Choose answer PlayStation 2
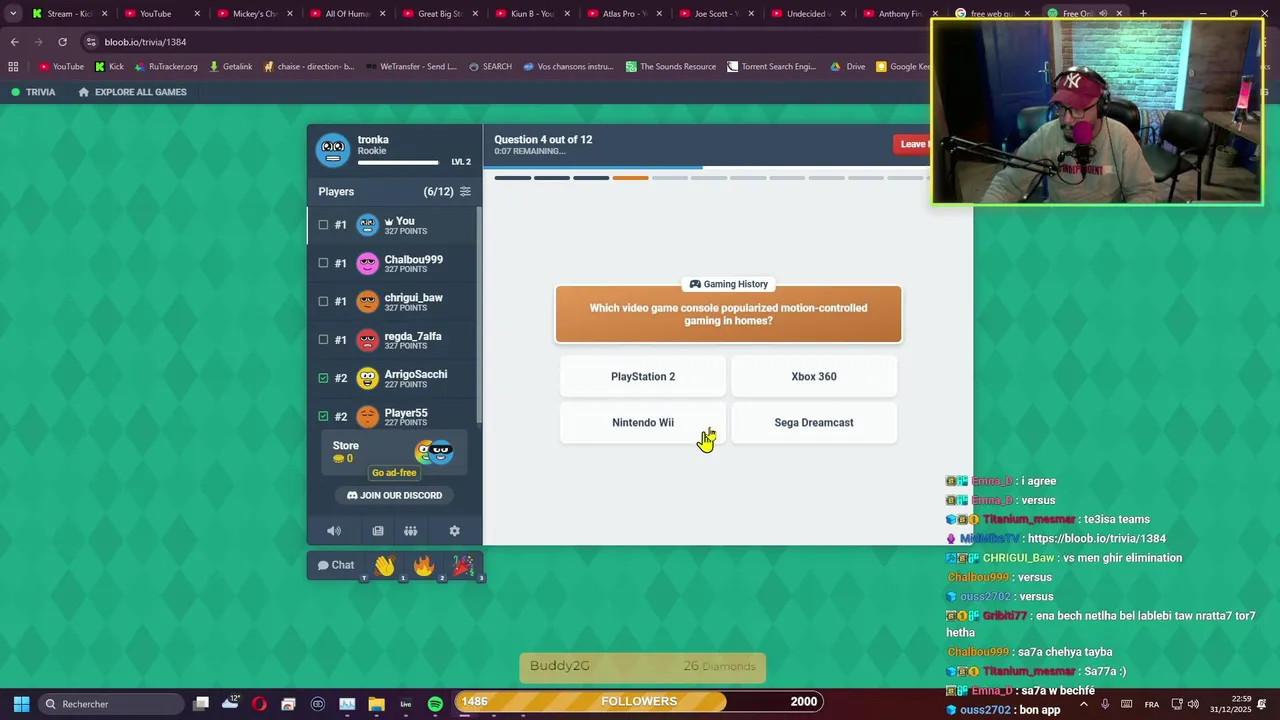Image resolution: width=1280 pixels, height=720 pixels. pos(643,377)
